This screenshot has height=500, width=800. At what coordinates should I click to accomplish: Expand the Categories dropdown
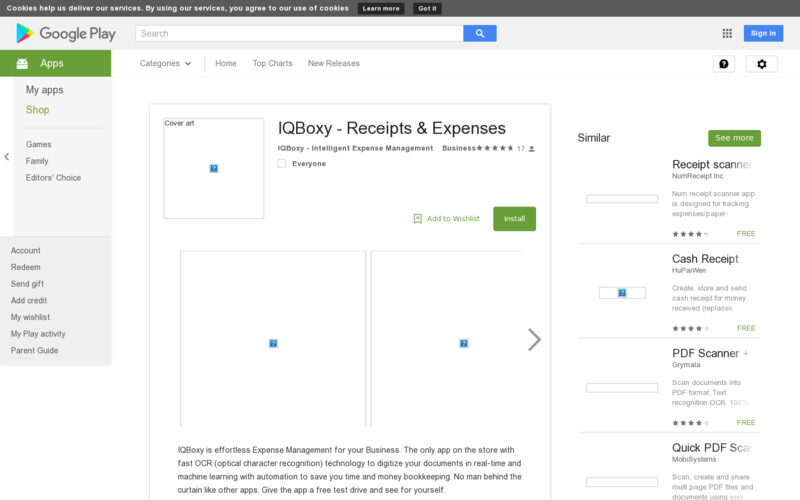(165, 63)
